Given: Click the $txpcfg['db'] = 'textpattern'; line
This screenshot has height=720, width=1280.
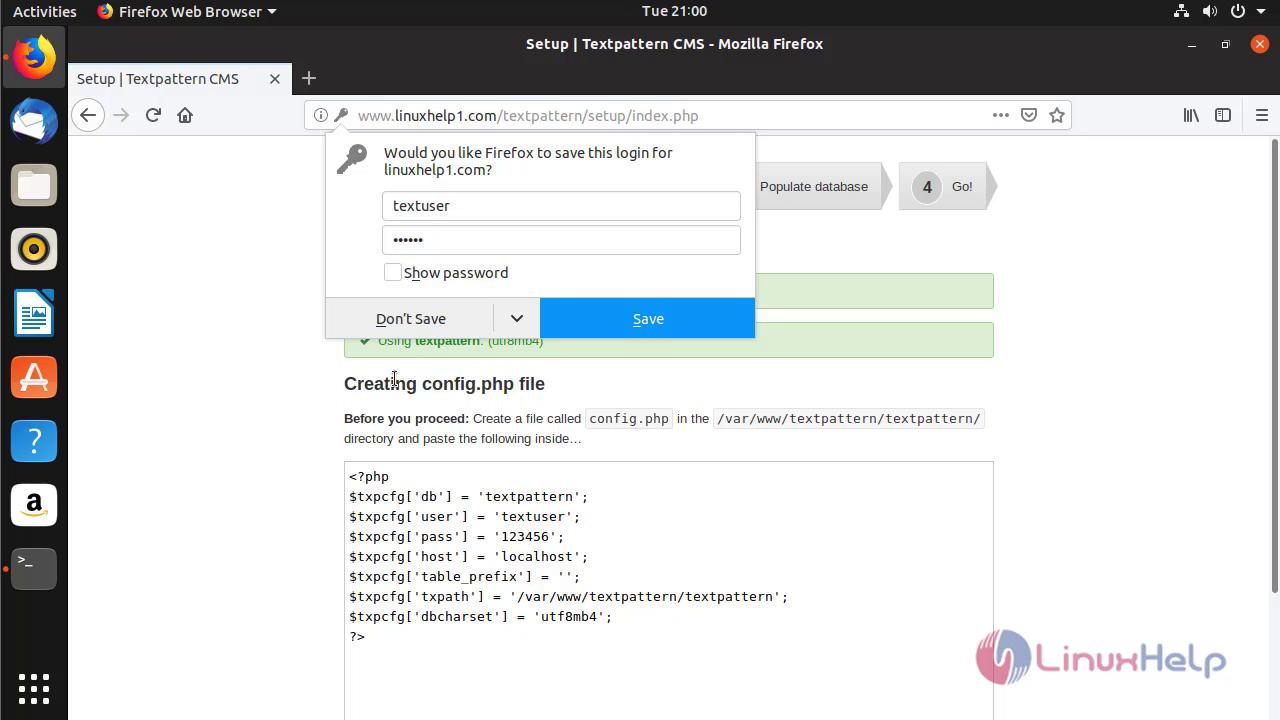Looking at the screenshot, I should 468,496.
